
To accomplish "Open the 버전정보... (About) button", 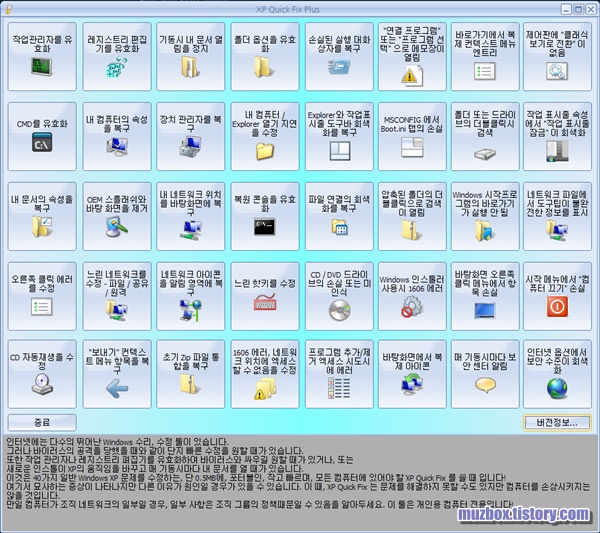I will 557,422.
